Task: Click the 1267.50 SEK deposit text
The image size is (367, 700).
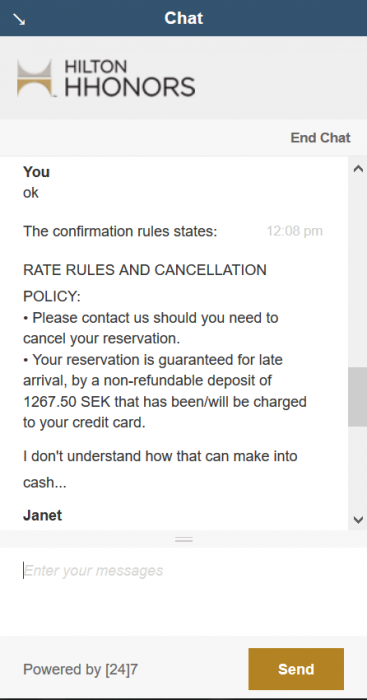Action: 51,402
